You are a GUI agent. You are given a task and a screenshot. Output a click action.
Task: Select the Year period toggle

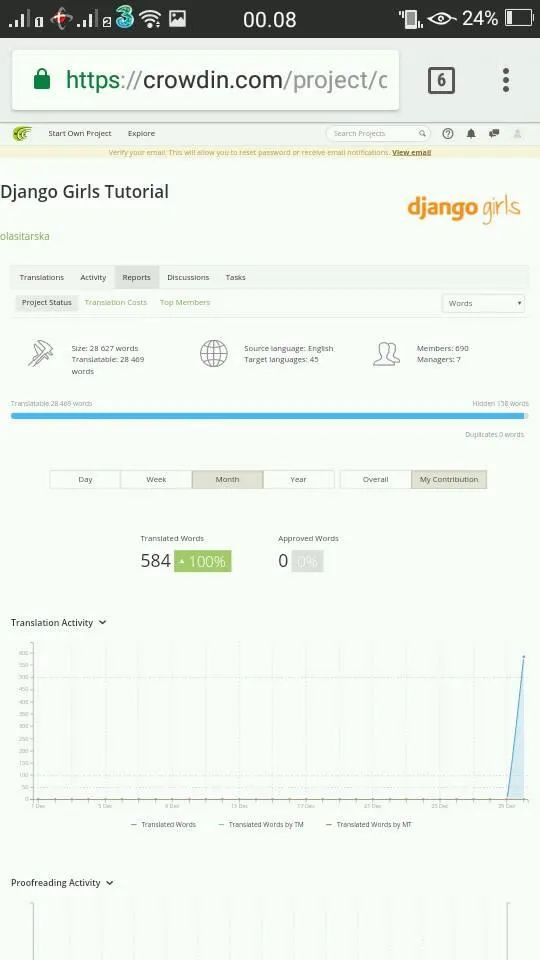(x=299, y=479)
